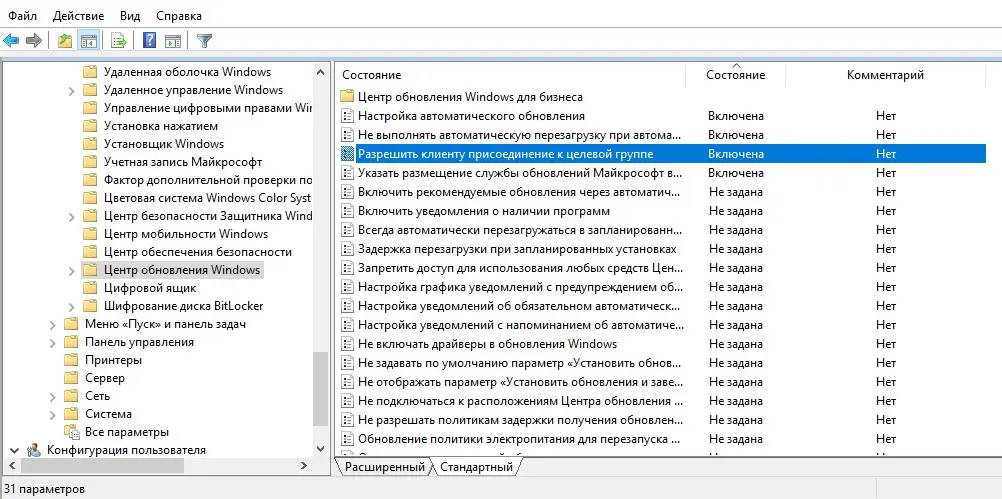Open the «Действие» menu
Screen dimensions: 1002x499
coord(78,16)
